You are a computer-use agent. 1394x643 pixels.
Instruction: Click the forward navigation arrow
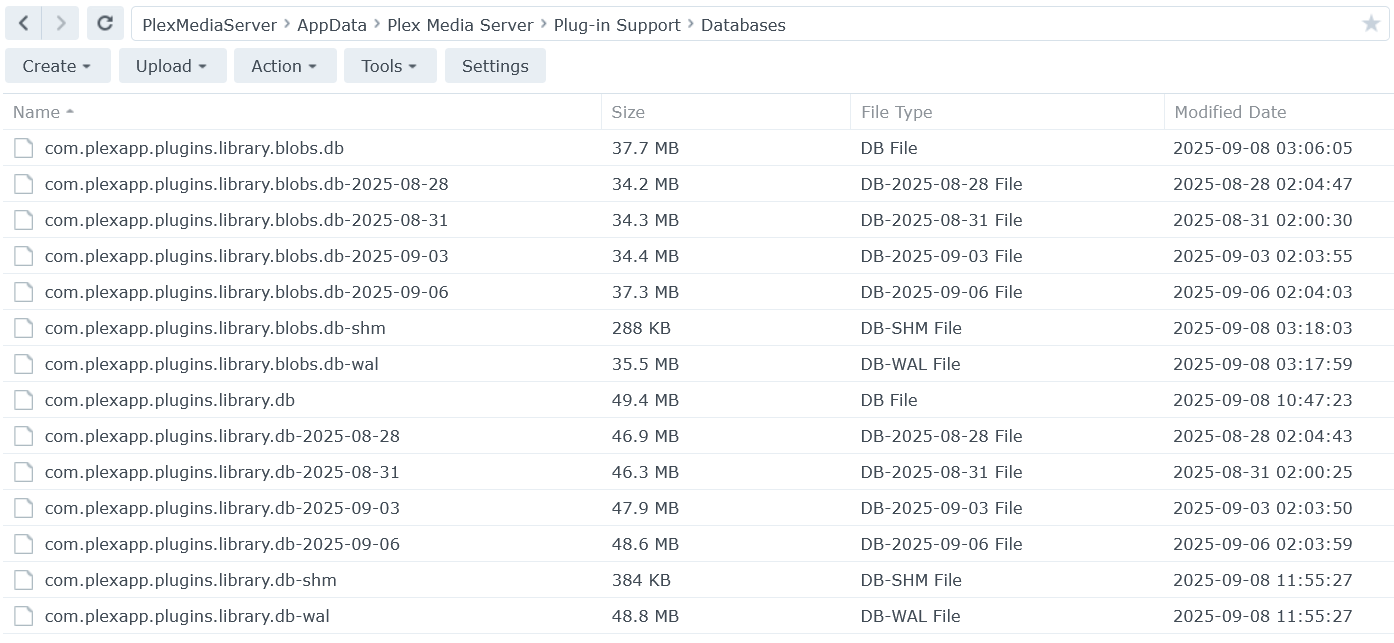[x=61, y=24]
